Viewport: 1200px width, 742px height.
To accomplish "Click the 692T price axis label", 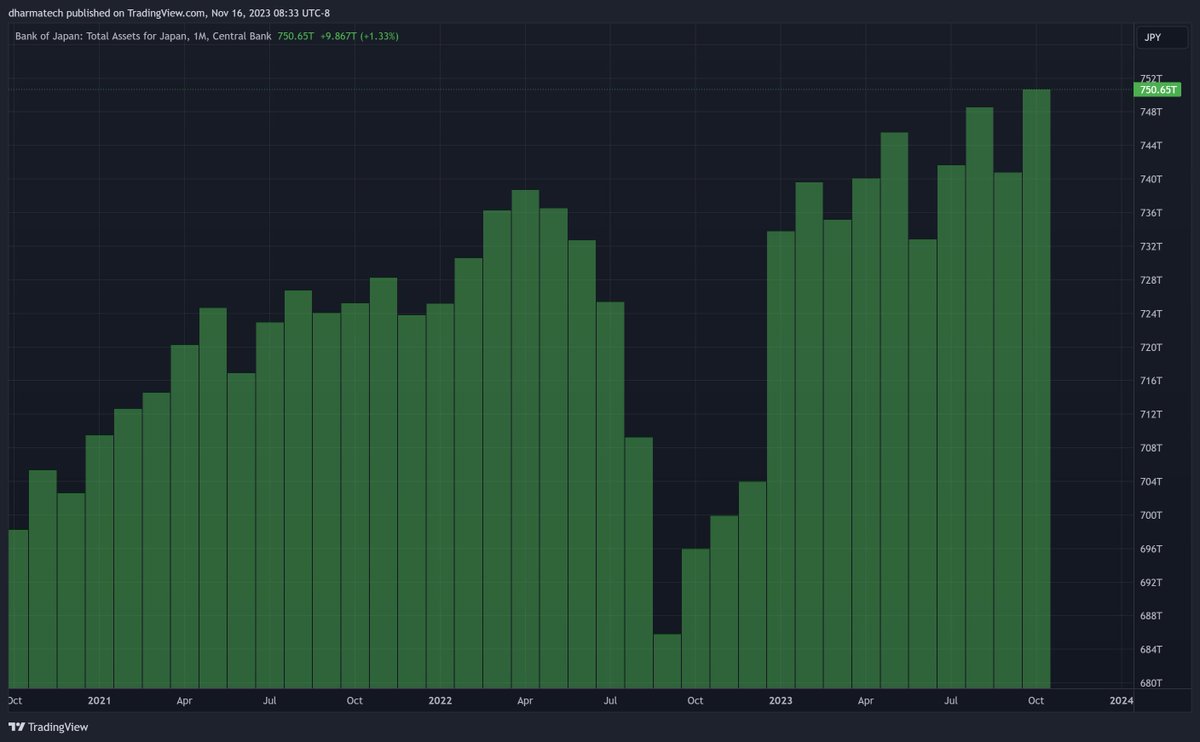I will [1151, 582].
